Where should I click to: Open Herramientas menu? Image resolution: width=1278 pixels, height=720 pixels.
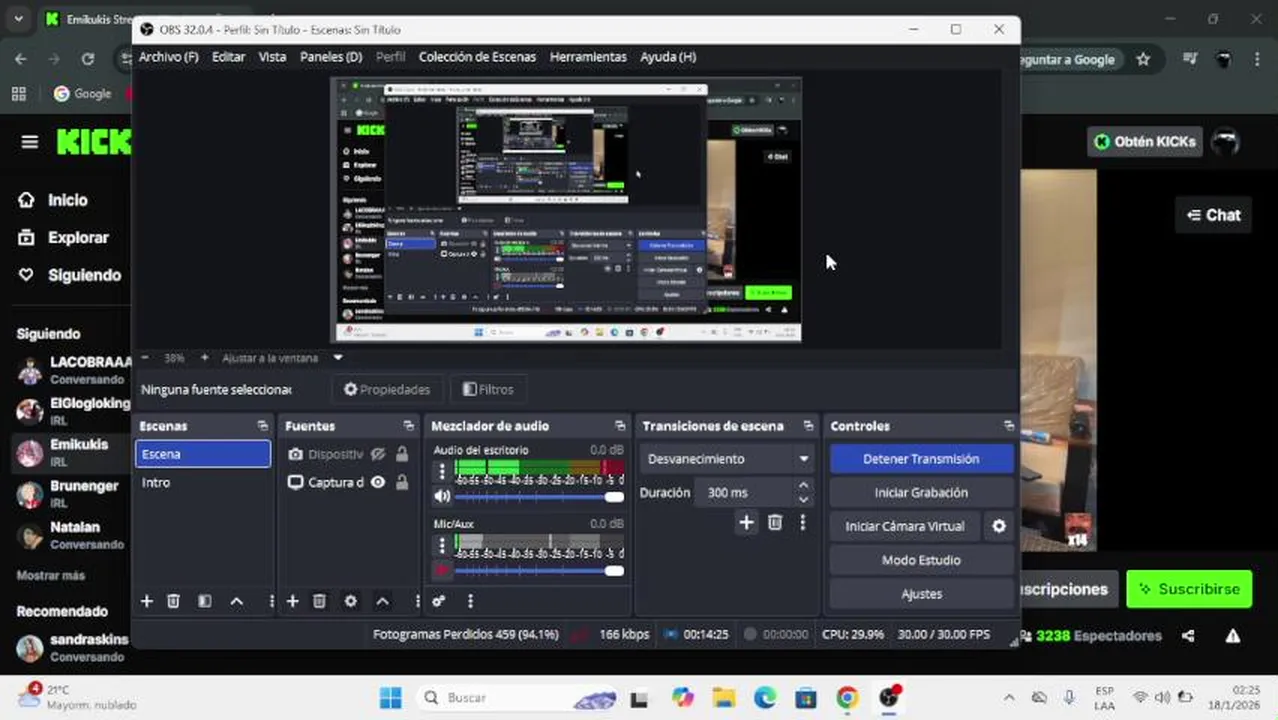(588, 57)
